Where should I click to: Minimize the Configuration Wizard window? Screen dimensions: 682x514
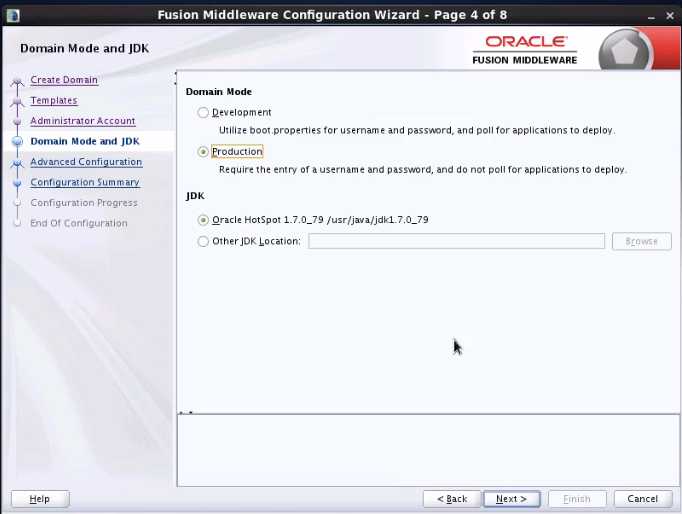[x=651, y=16]
